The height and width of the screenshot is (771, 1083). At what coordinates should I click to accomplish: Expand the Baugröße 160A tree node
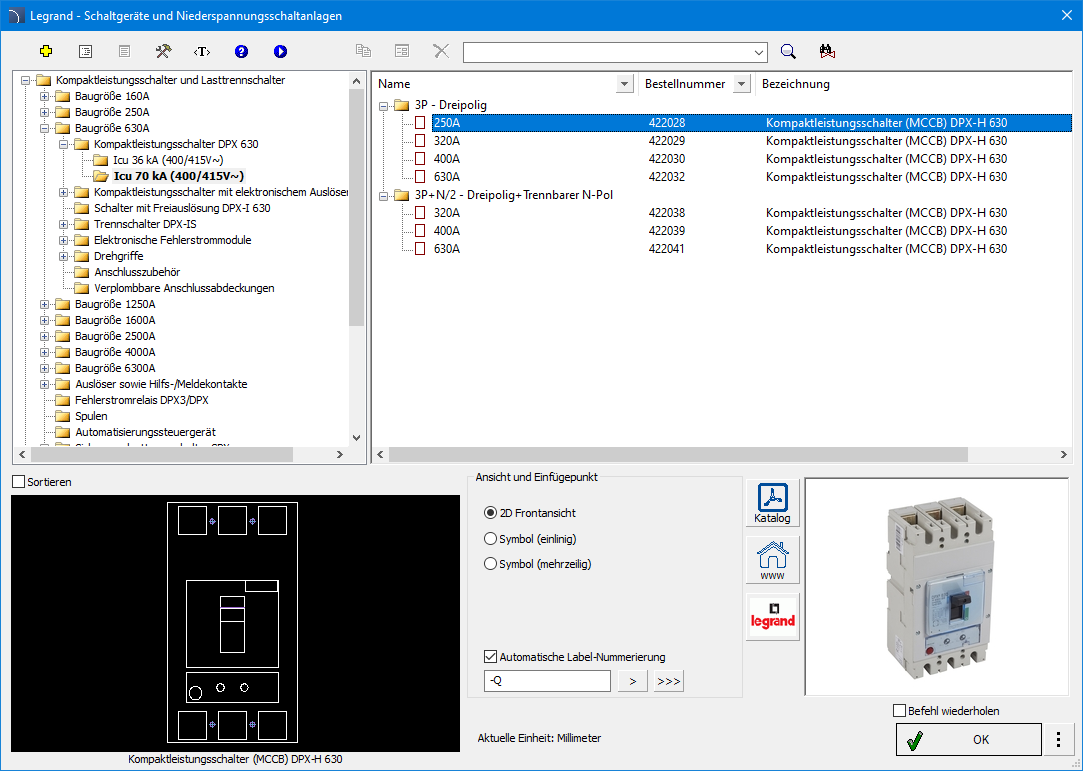44,96
